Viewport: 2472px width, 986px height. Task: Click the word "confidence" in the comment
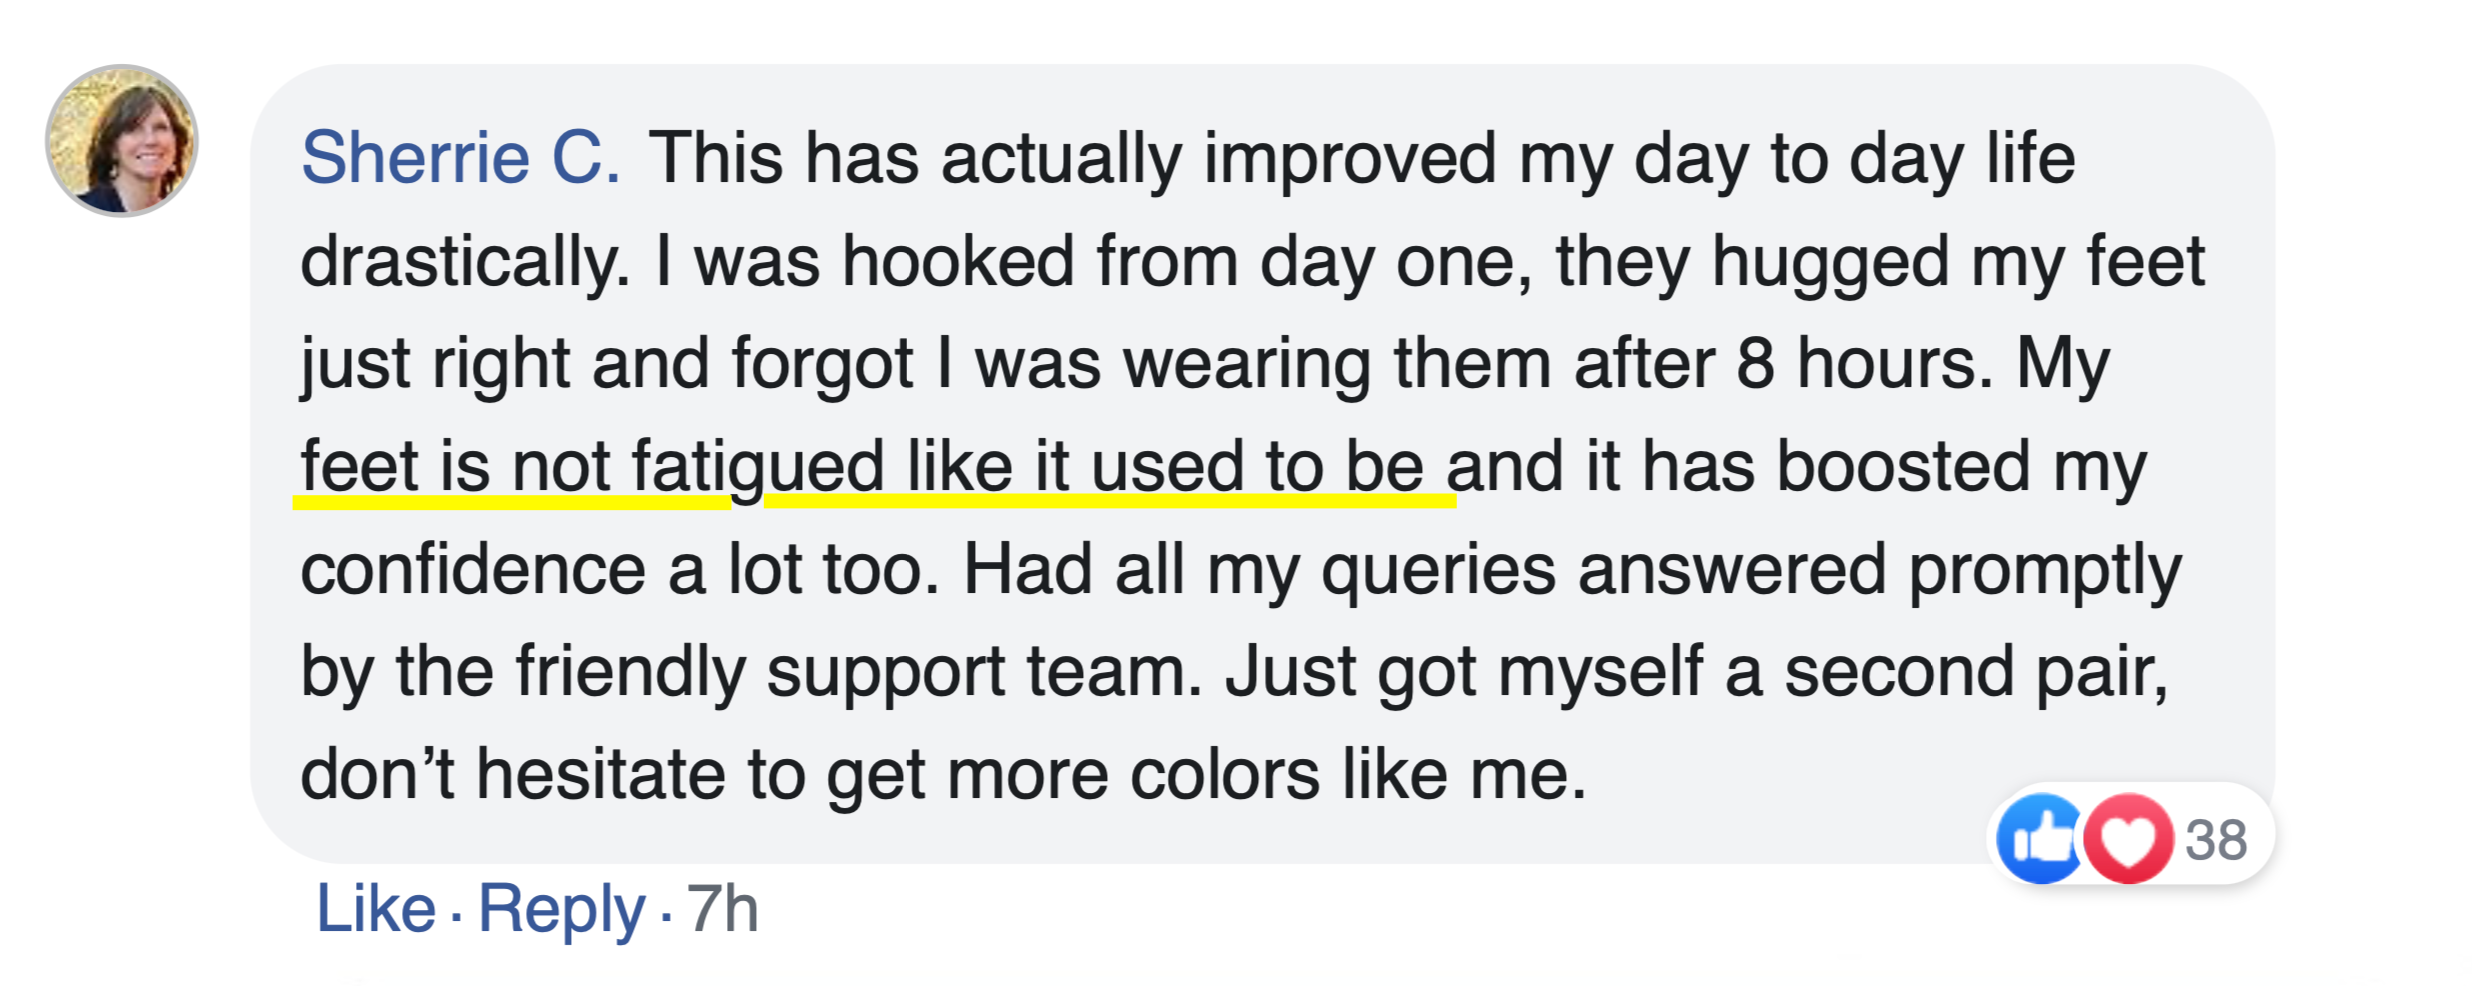tap(473, 570)
